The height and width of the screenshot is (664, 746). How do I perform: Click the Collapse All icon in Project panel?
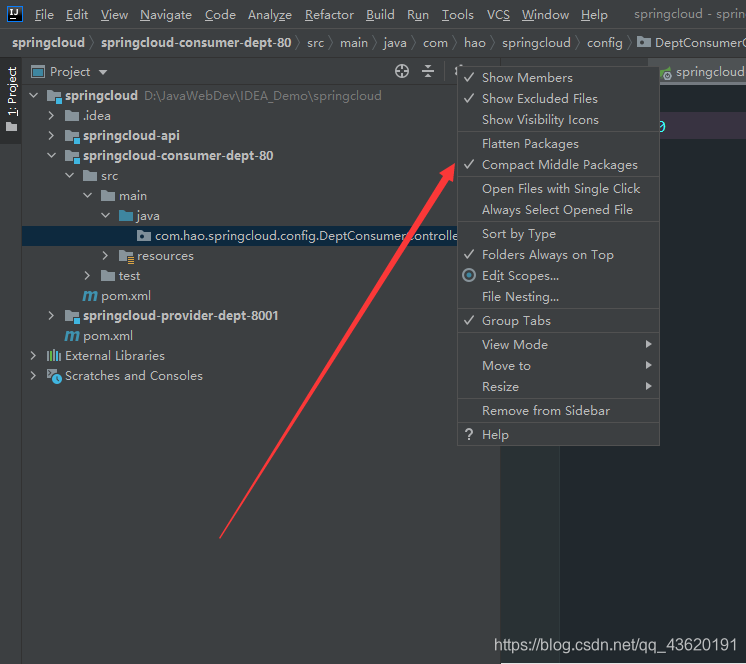coord(428,71)
